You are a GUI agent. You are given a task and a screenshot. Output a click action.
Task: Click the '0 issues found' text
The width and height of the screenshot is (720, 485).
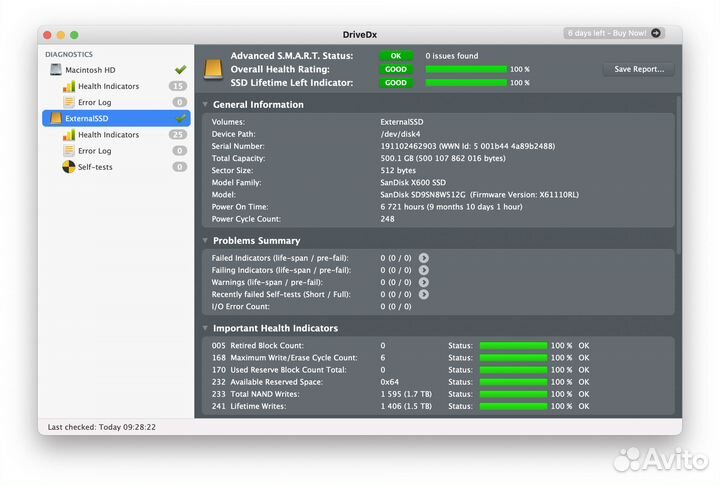click(x=452, y=56)
